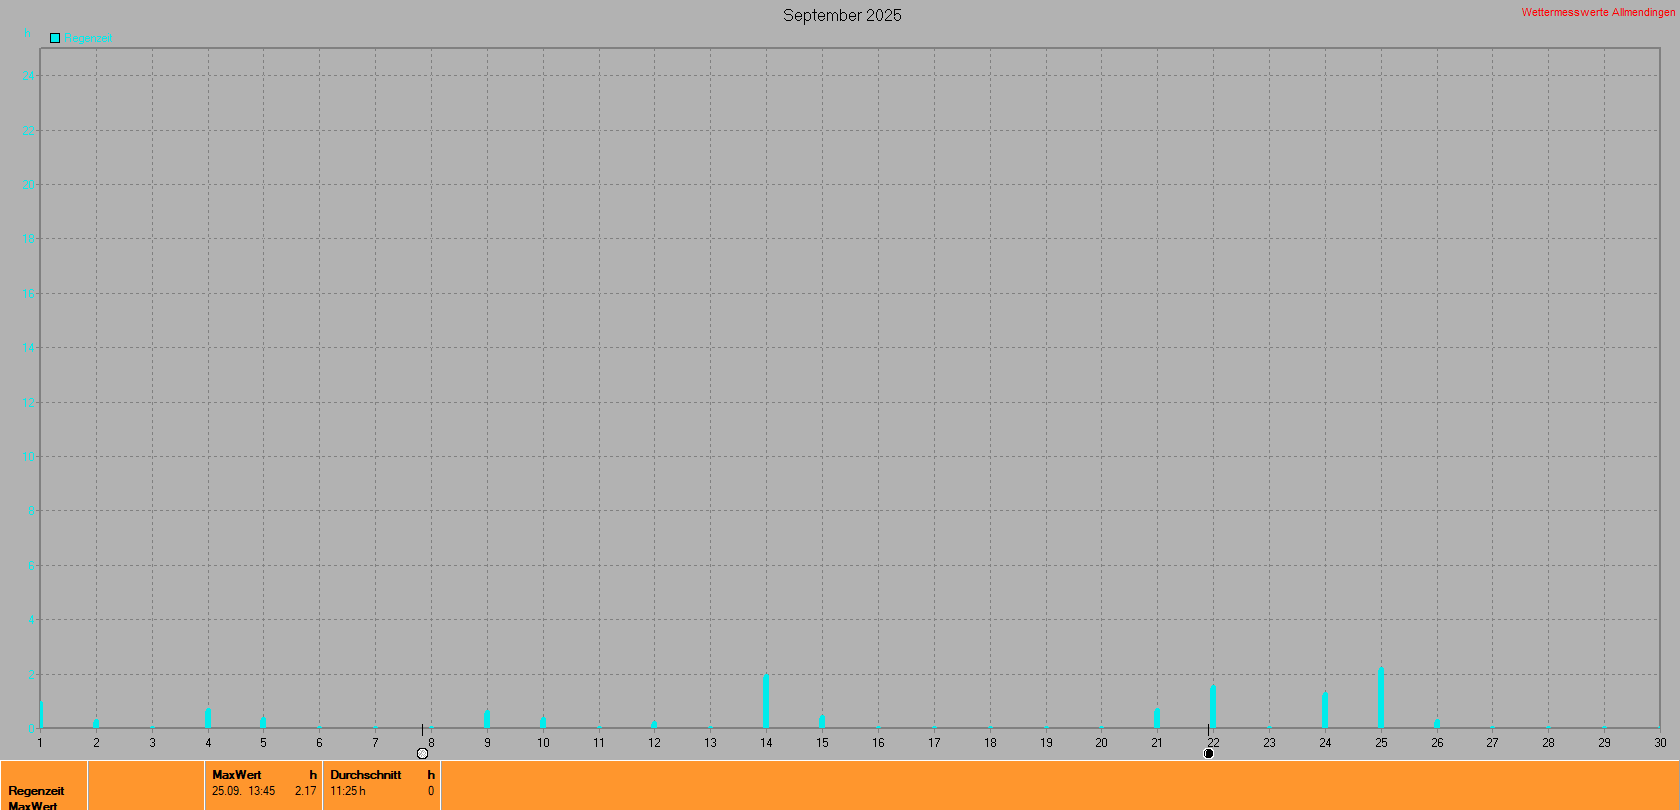Viewport: 1680px width, 810px height.
Task: Click the cyan Regenzeit legend square
Action: pyautogui.click(x=55, y=38)
